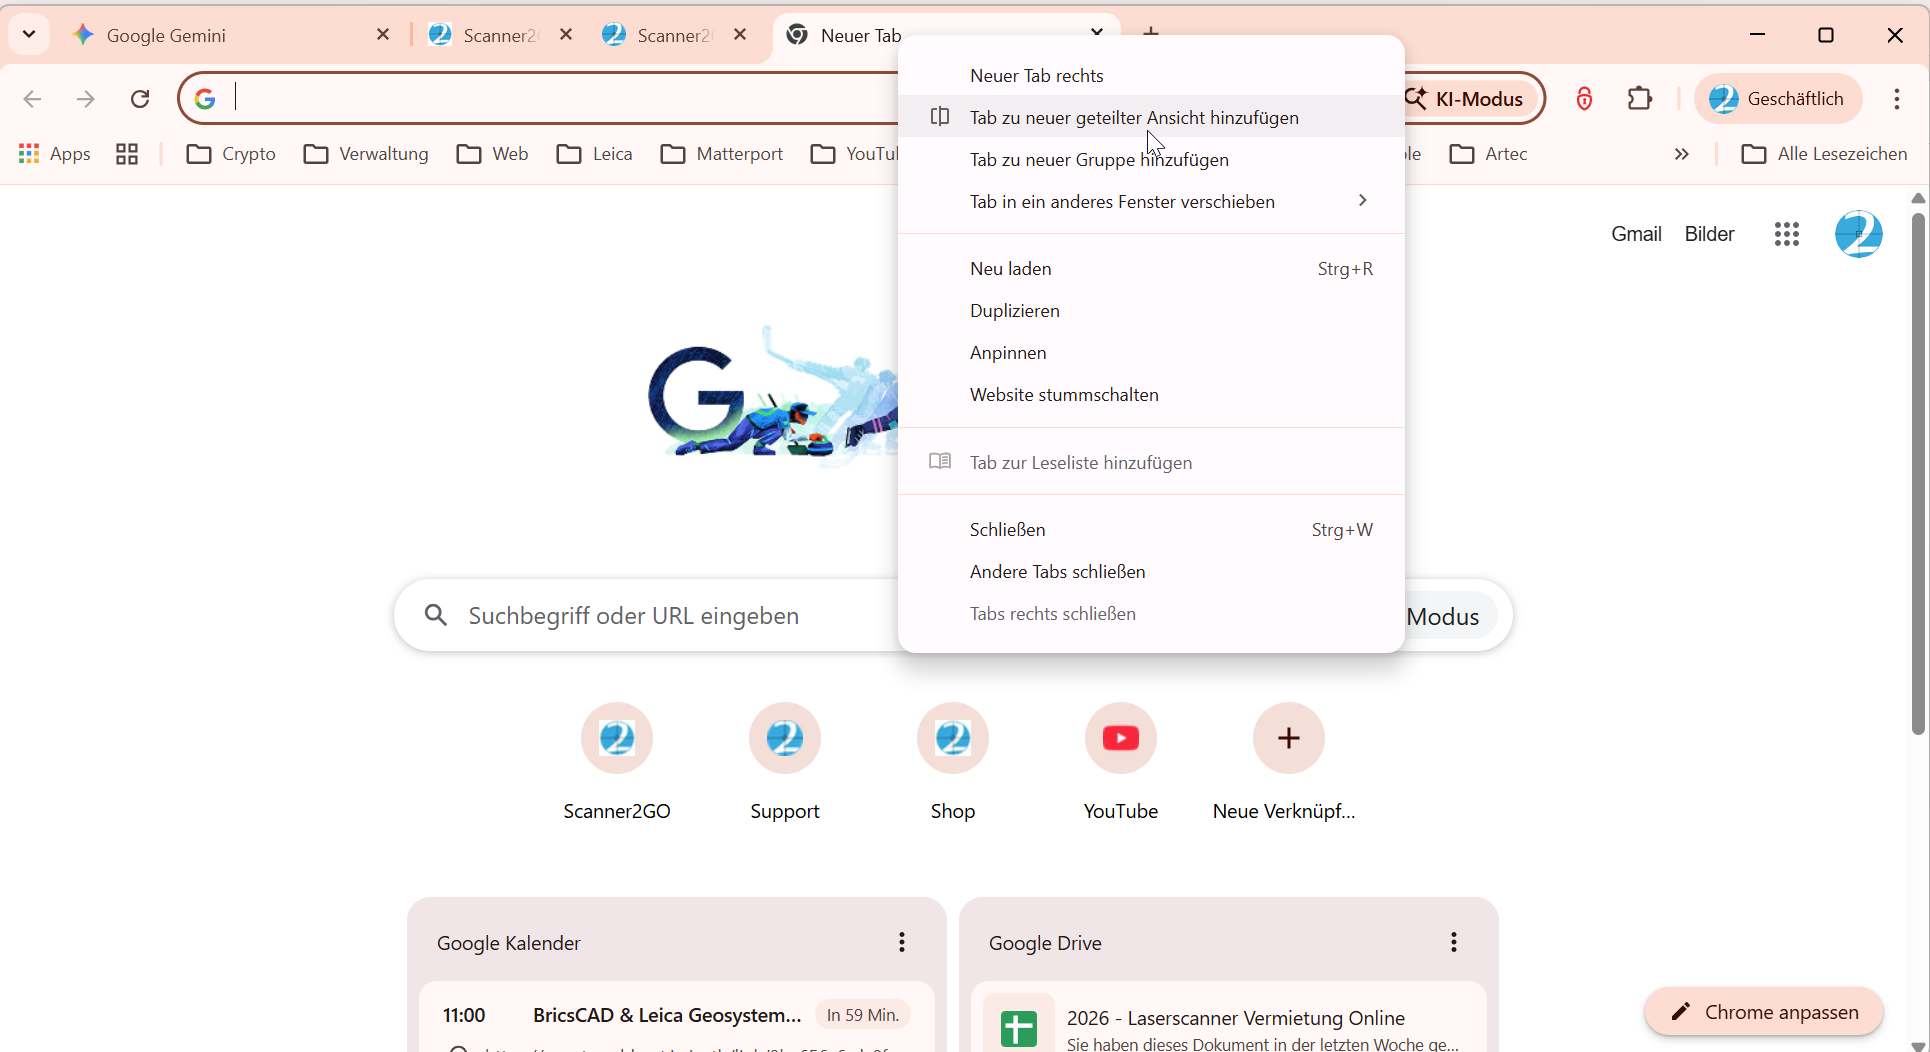Open the Chrome three-dot menu

coord(1896,98)
